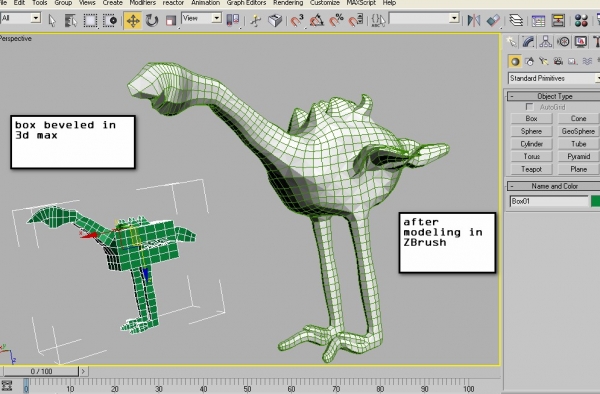Toggle Angle Snap magnet
The image size is (600, 394).
317,20
